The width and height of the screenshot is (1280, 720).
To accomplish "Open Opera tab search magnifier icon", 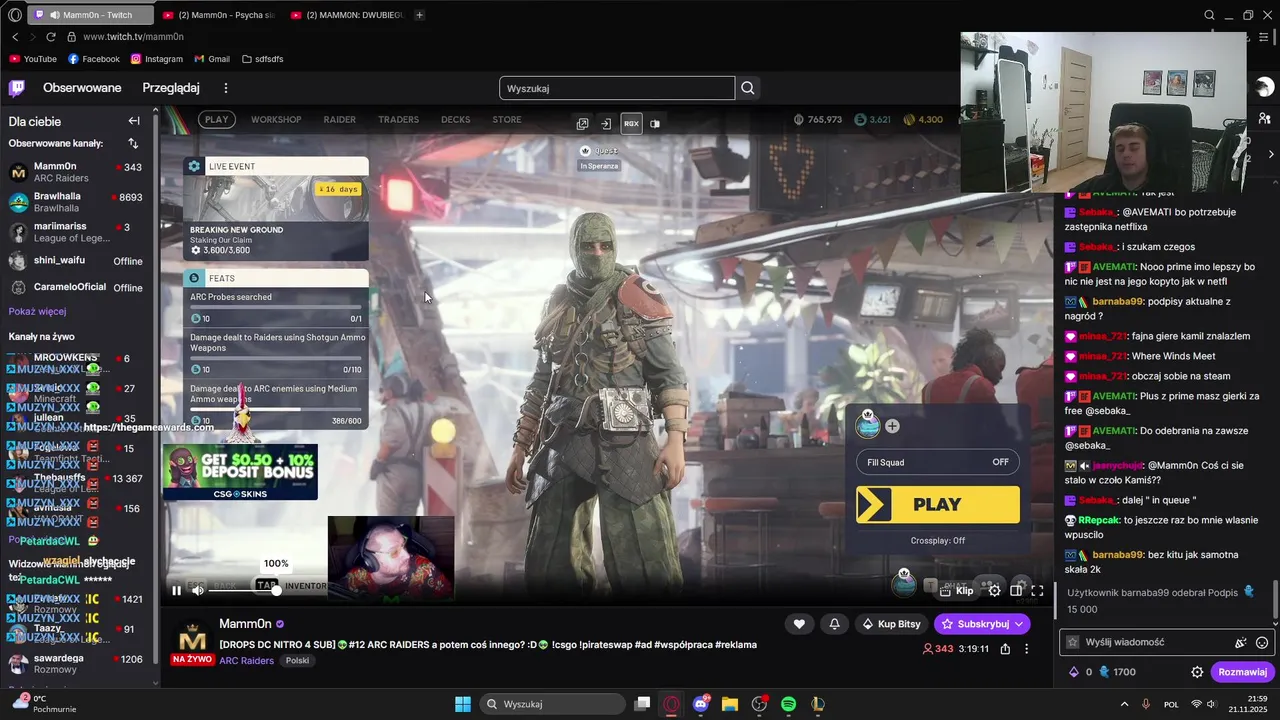I will click(1209, 15).
